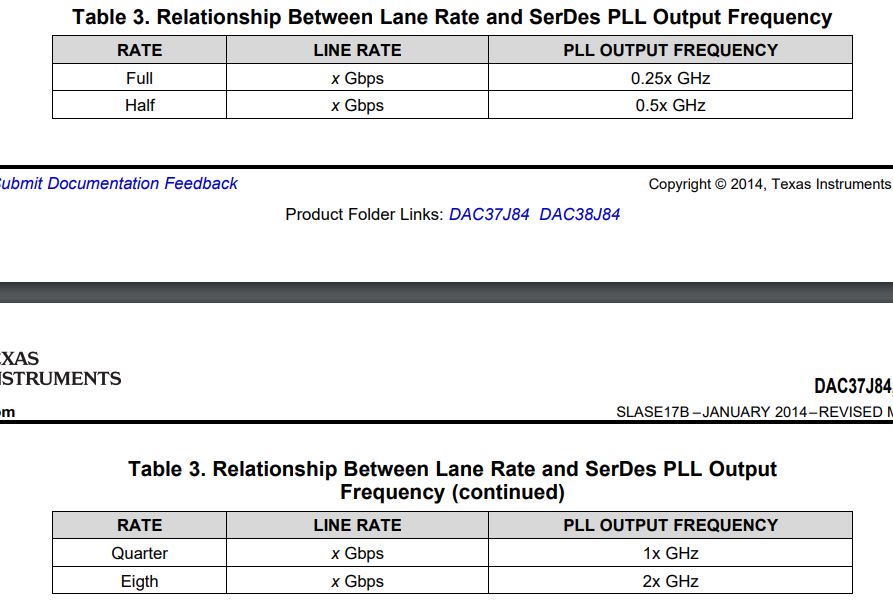Open the DAC38J84 product folder link
This screenshot has height=610, width=893.
click(x=579, y=214)
